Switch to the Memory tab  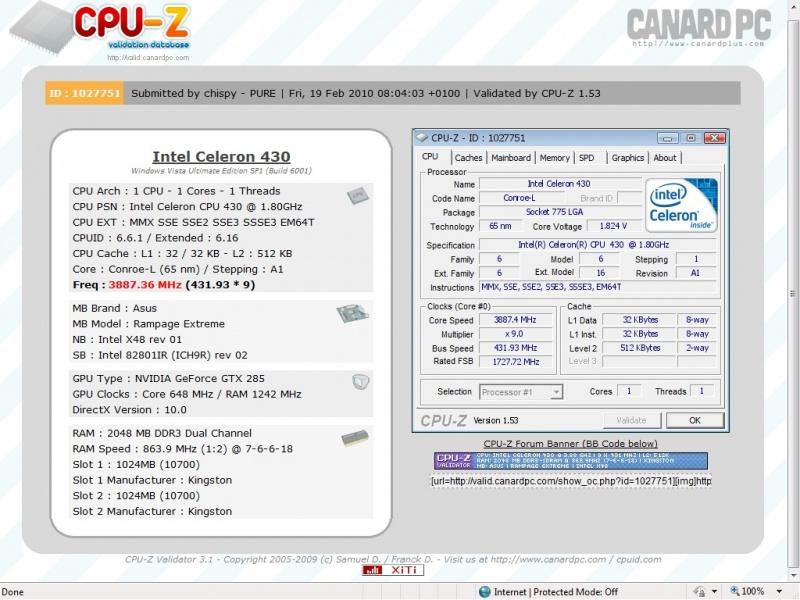[x=554, y=158]
